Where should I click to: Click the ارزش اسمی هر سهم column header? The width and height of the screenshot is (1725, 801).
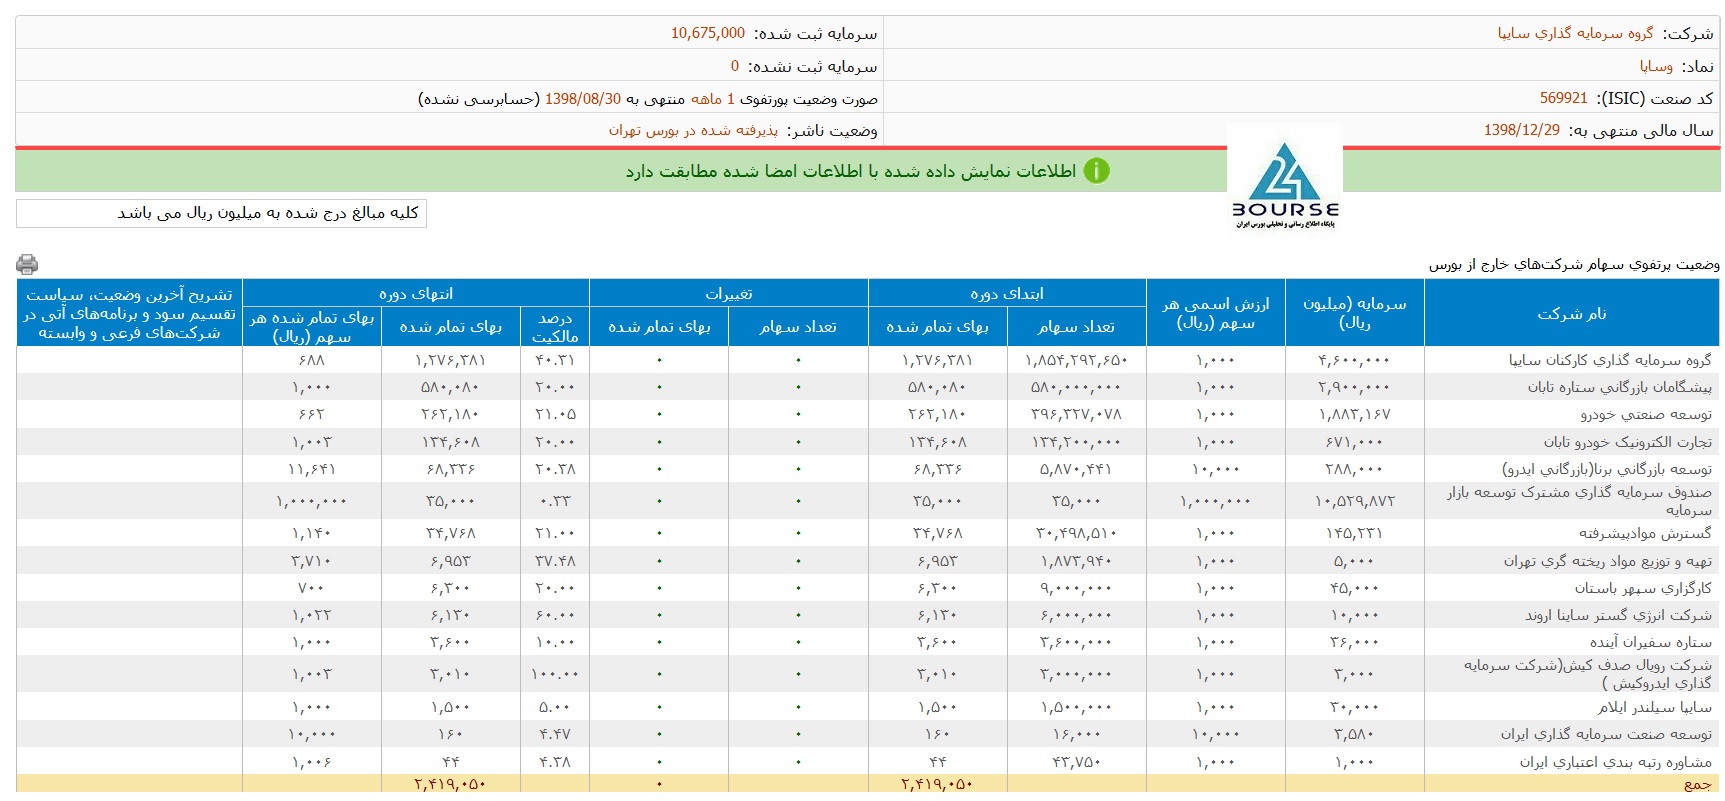coord(1215,313)
